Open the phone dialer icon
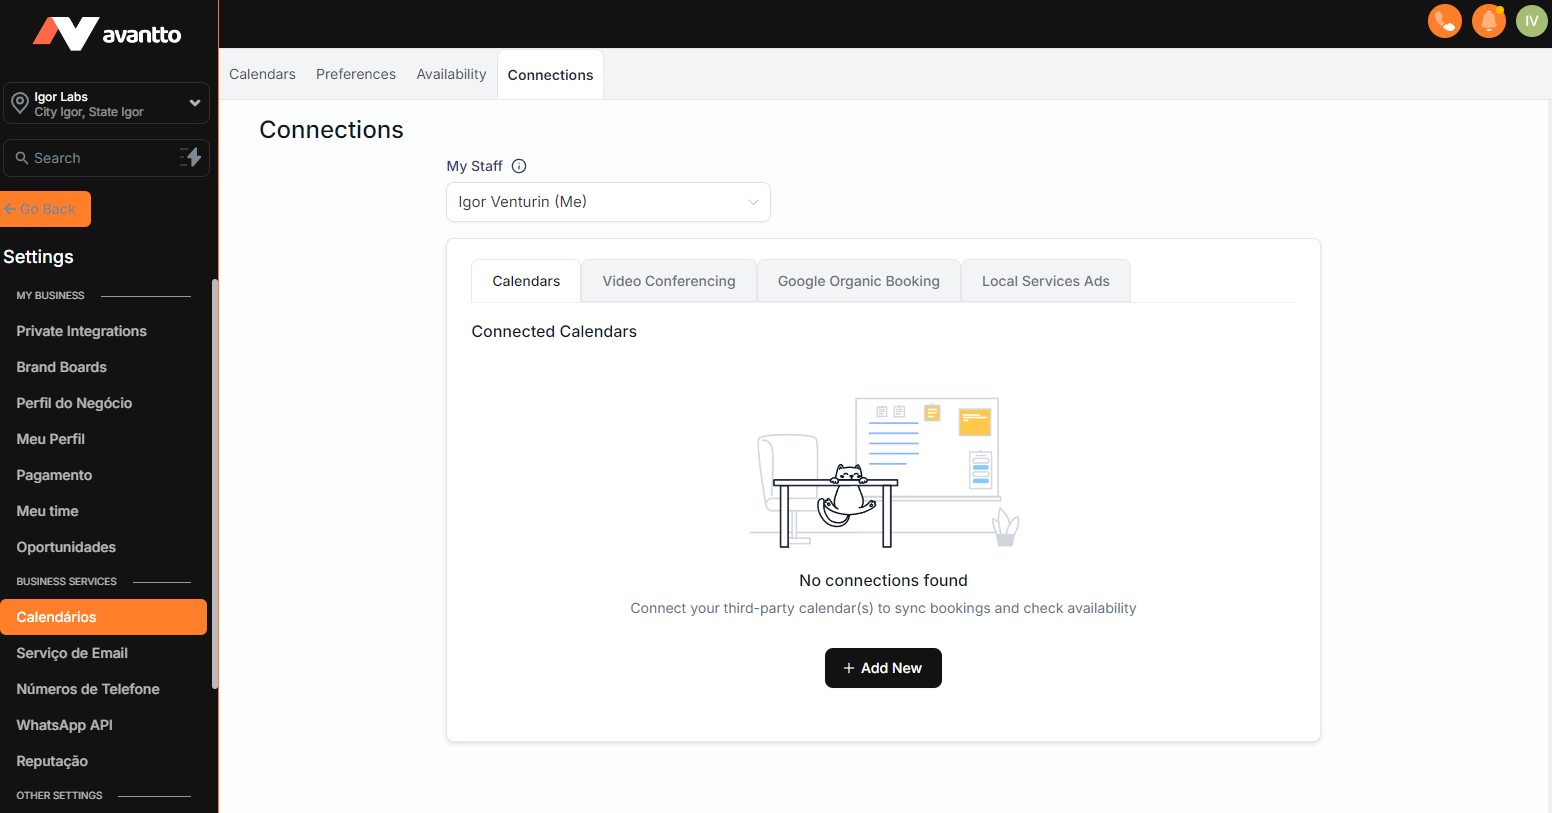The height and width of the screenshot is (813, 1552). pos(1444,21)
